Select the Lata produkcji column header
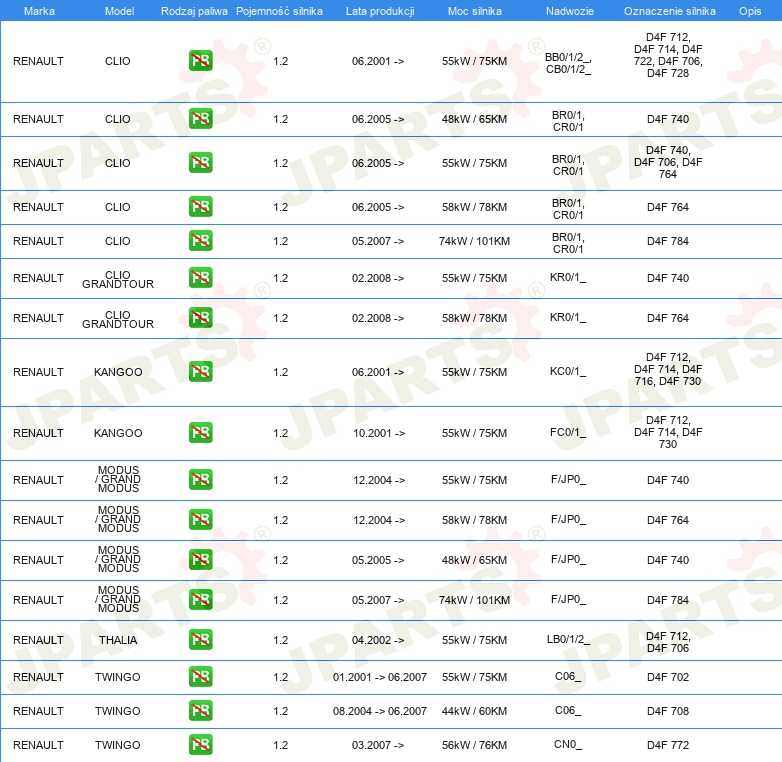The image size is (782, 762). coord(380,11)
